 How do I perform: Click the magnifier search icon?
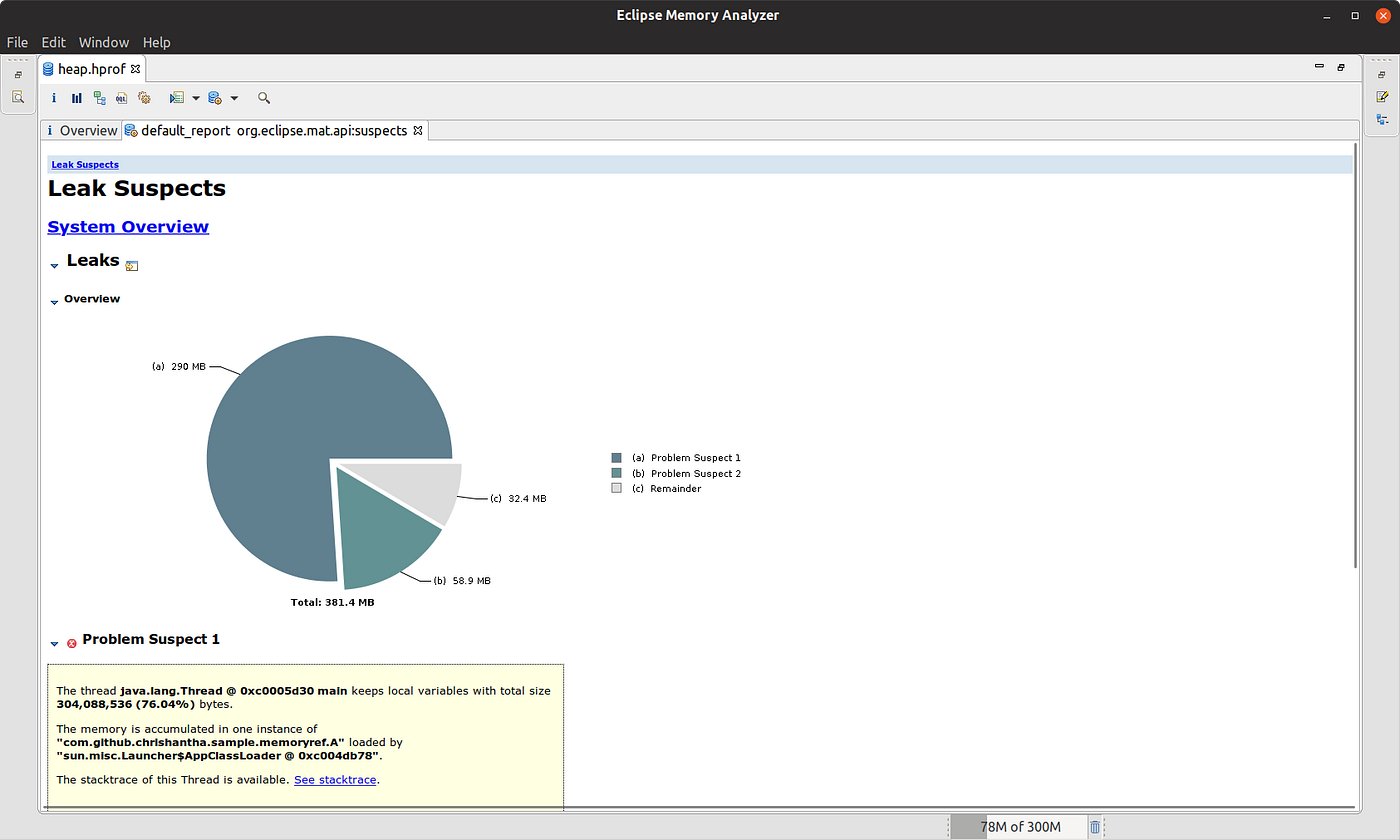click(263, 97)
